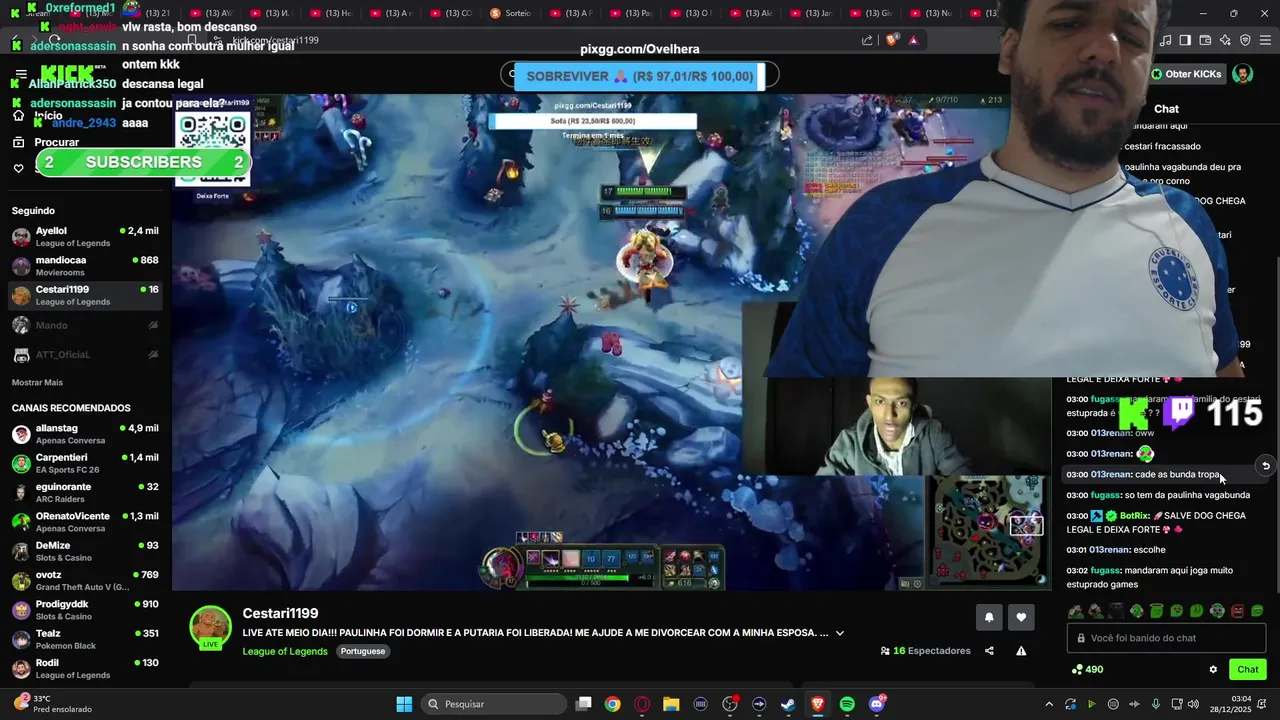
Task: Open recommended channel Carpentieri
Action: pyautogui.click(x=85, y=463)
